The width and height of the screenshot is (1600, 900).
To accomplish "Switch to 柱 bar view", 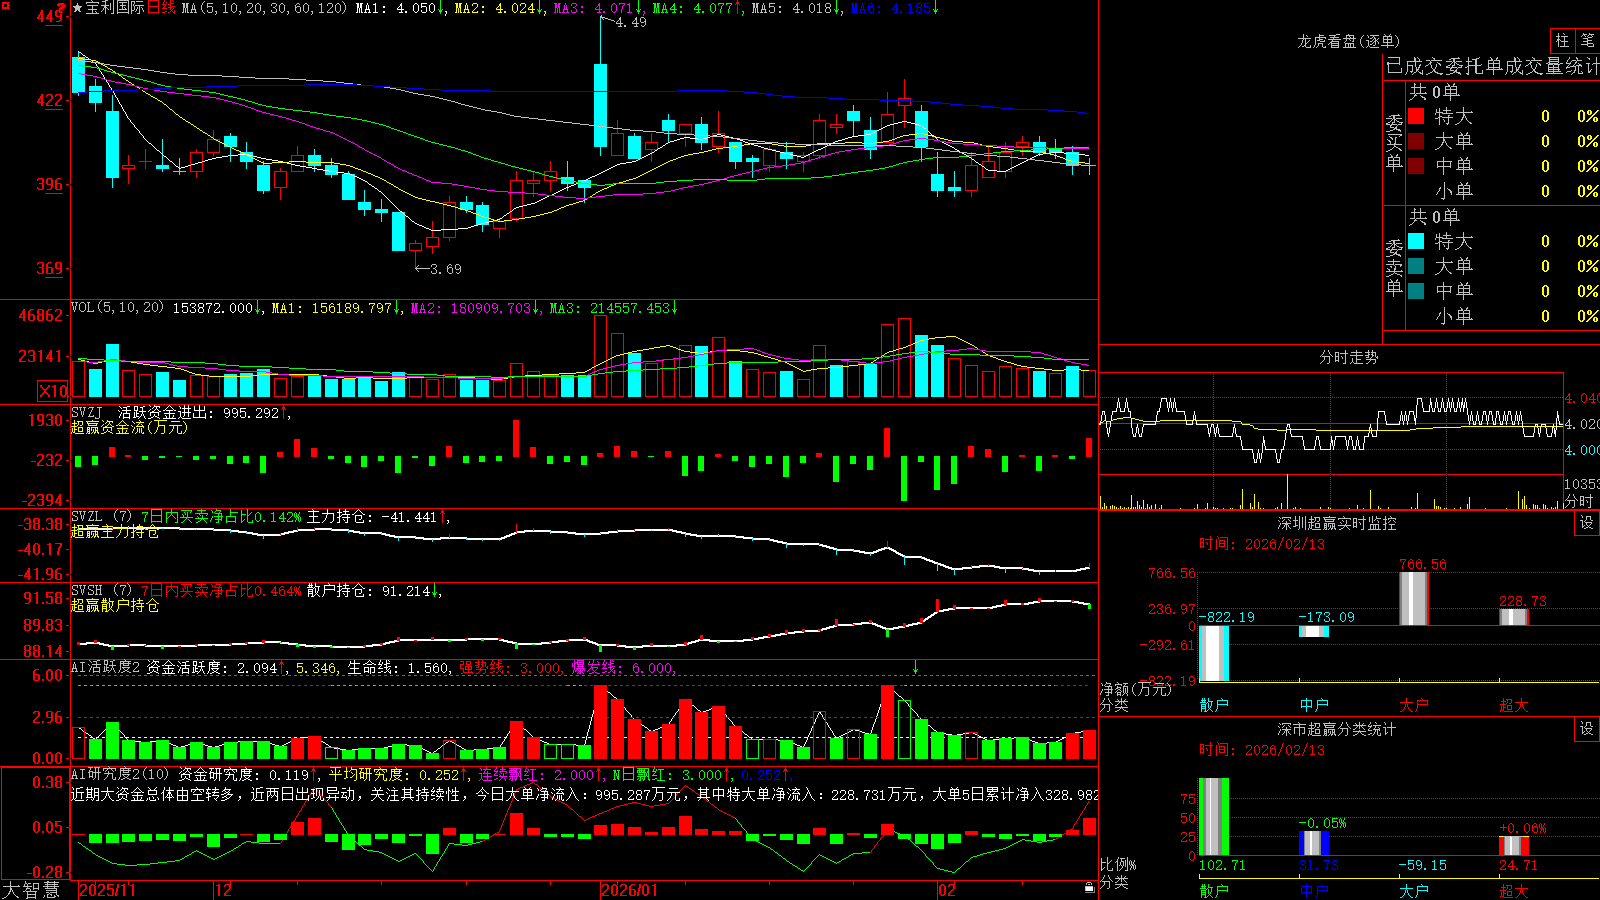I will [1562, 40].
